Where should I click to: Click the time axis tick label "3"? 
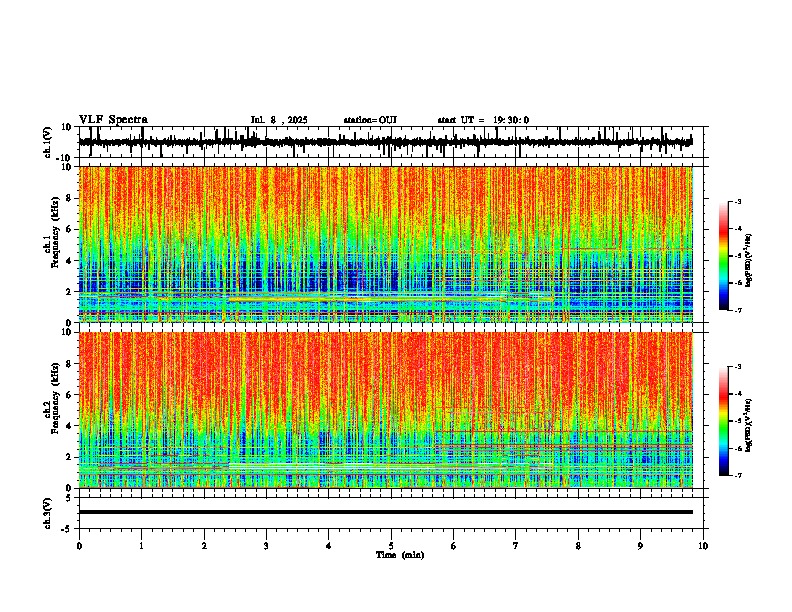(266, 546)
